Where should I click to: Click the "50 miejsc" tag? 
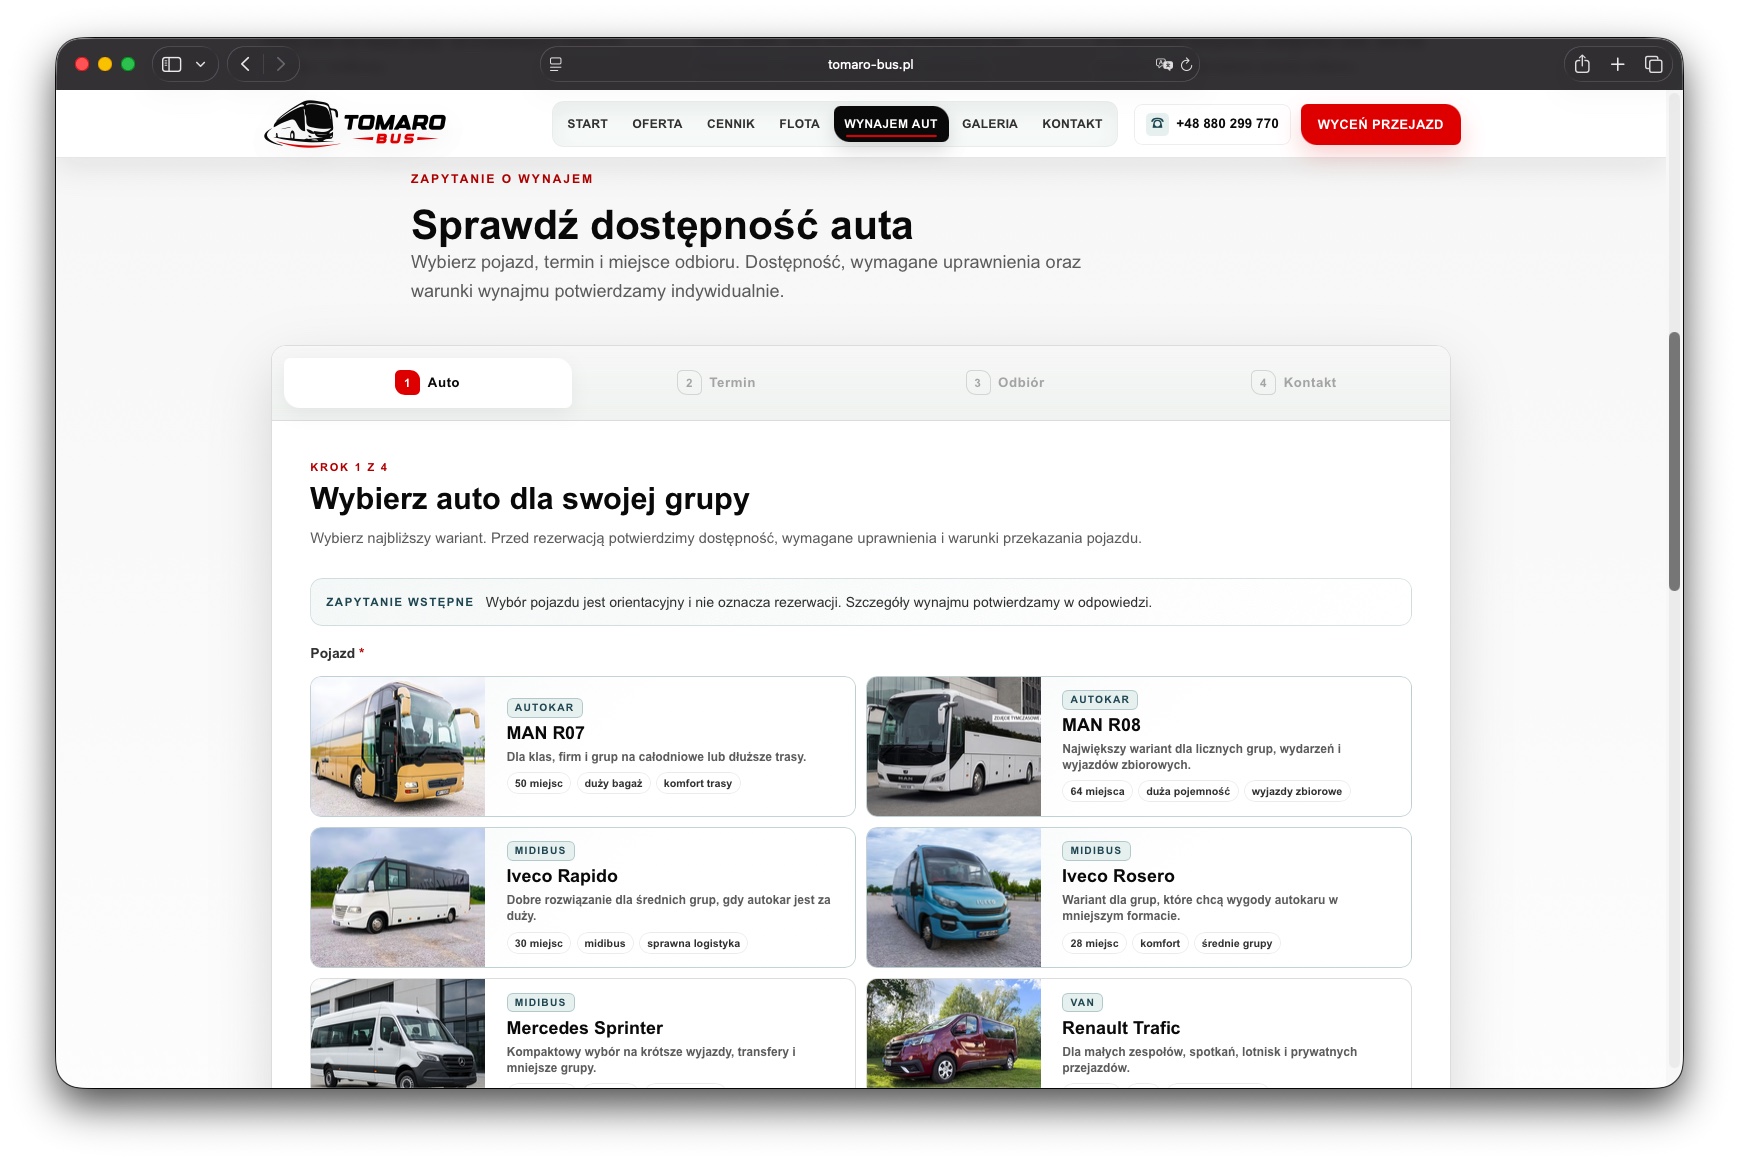tap(539, 784)
